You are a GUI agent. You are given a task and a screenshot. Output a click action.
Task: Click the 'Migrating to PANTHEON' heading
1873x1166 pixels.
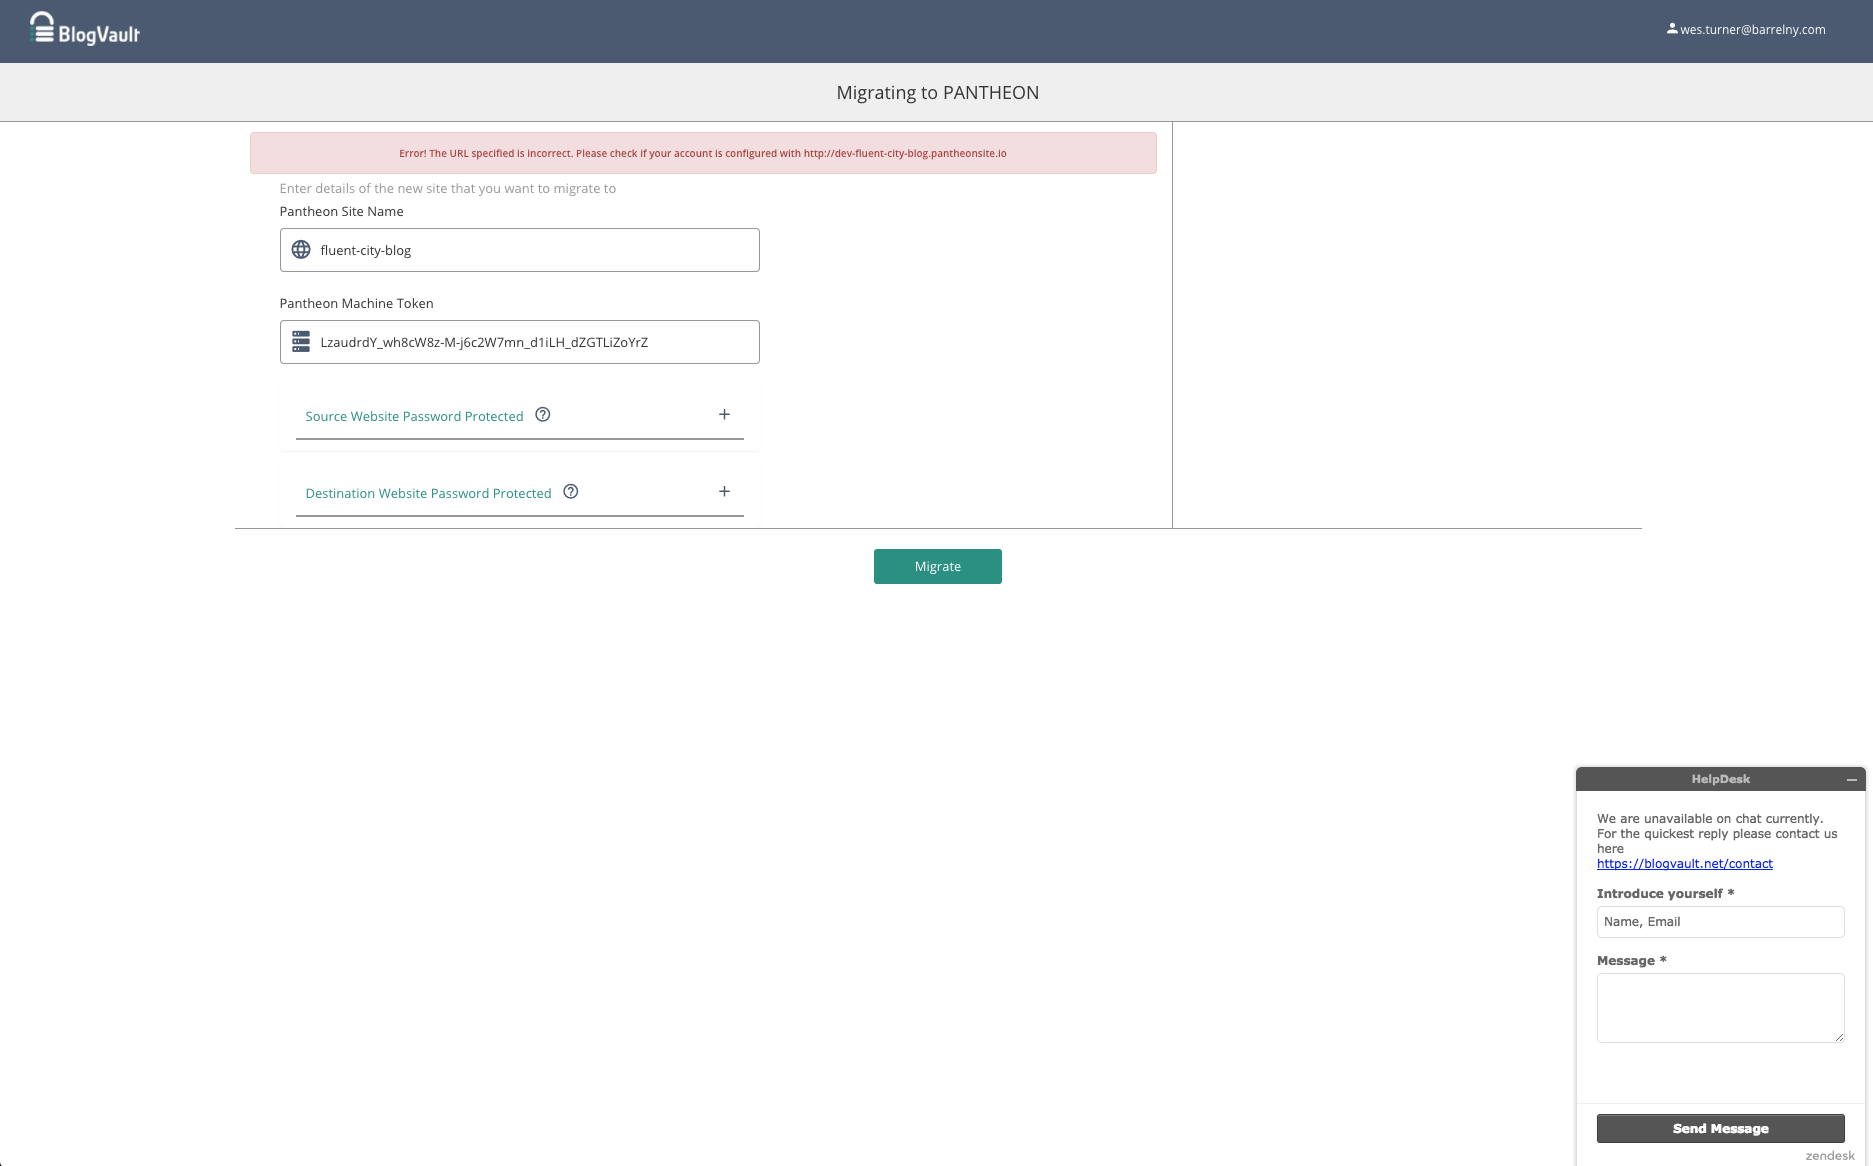click(x=938, y=93)
